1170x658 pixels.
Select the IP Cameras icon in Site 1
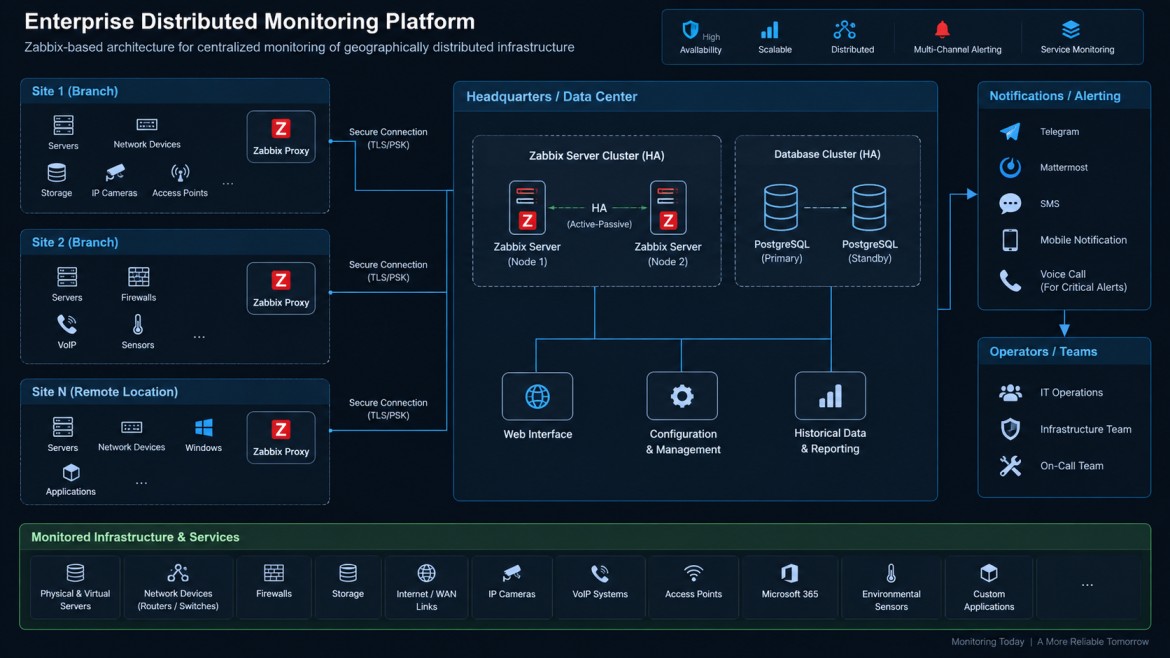[x=114, y=173]
